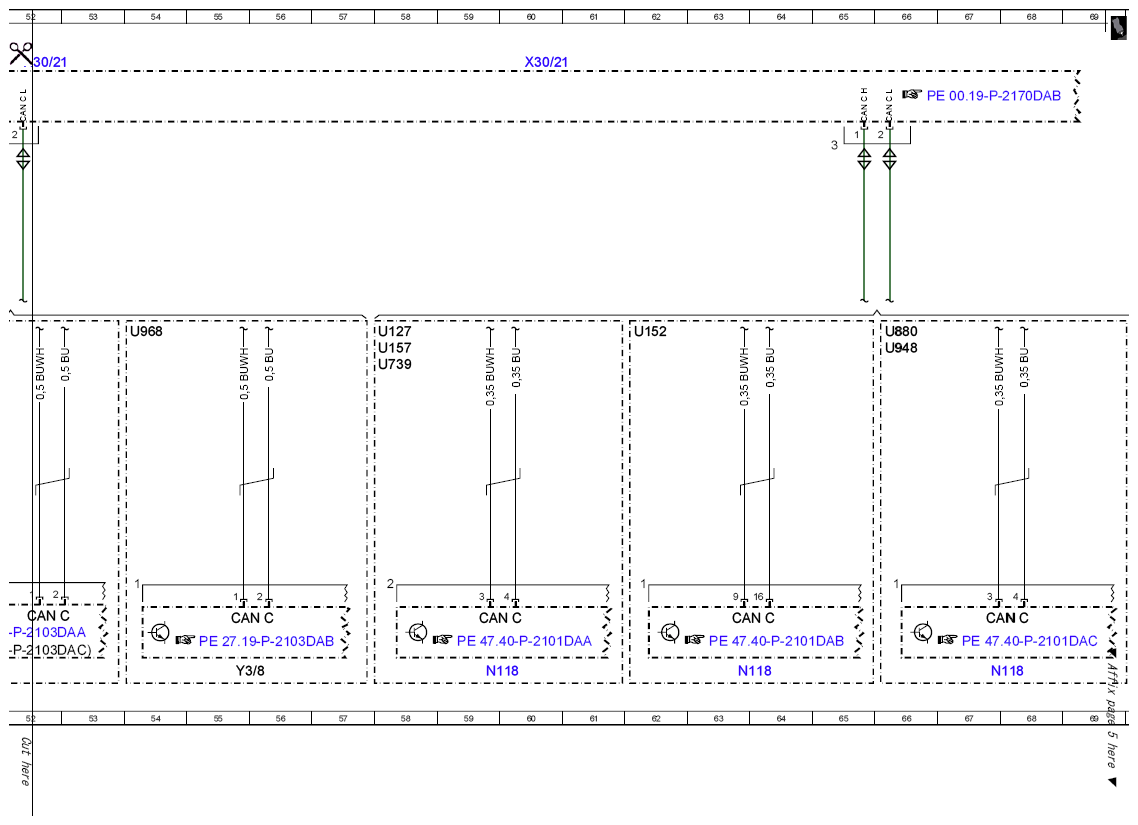Screen dimensions: 1138x825
Task: Open the X30/21 connector link at top center
Action: click(546, 62)
